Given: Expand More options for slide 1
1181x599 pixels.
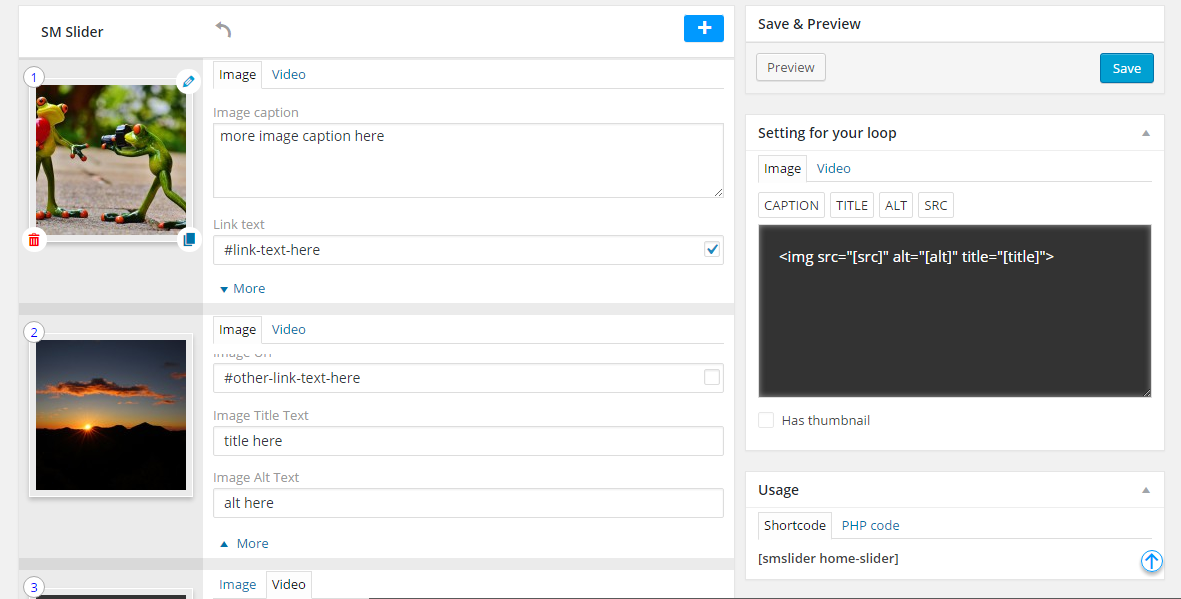Looking at the screenshot, I should (242, 289).
